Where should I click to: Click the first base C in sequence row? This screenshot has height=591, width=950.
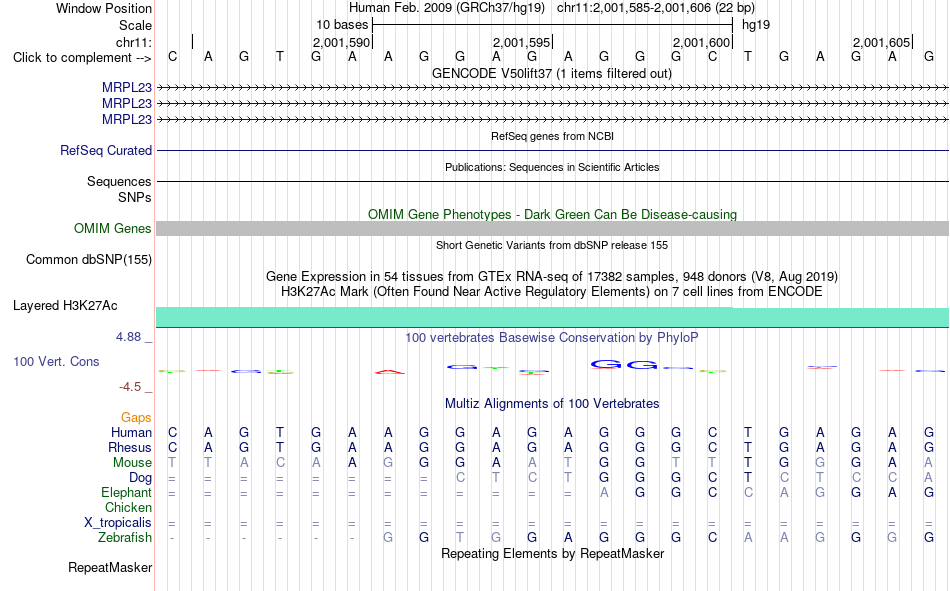pos(173,57)
